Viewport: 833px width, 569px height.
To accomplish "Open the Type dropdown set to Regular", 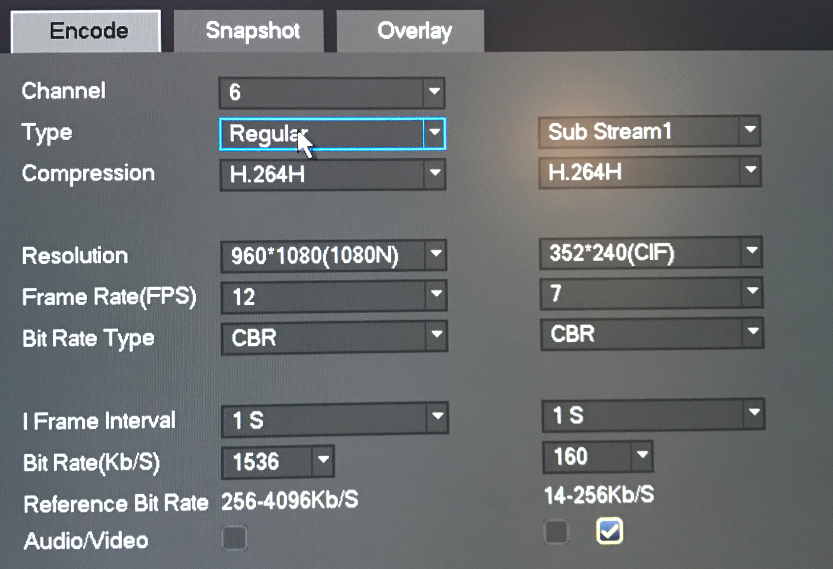I will 333,134.
